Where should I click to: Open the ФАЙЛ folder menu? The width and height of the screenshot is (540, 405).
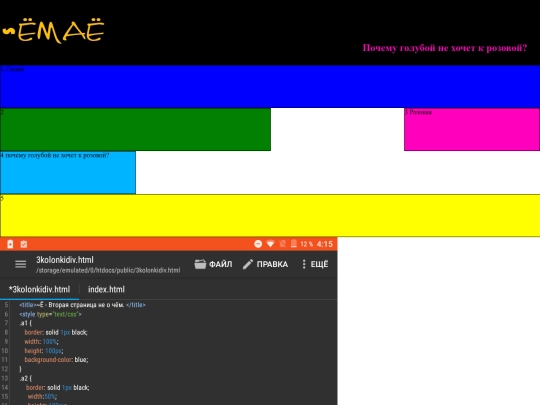tap(213, 264)
